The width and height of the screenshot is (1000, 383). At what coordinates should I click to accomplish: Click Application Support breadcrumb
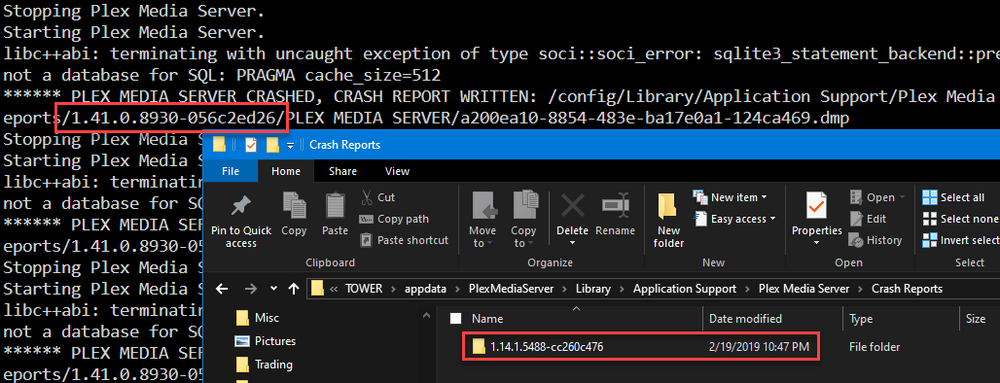684,289
